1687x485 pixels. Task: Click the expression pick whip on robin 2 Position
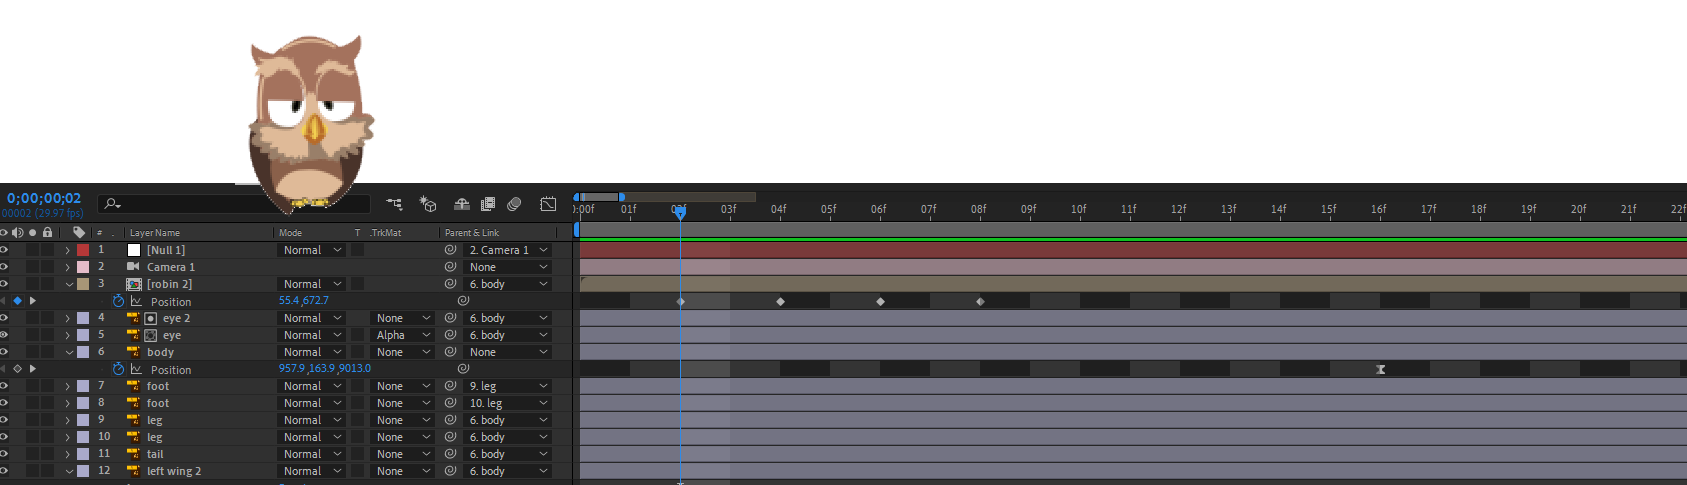pos(463,300)
